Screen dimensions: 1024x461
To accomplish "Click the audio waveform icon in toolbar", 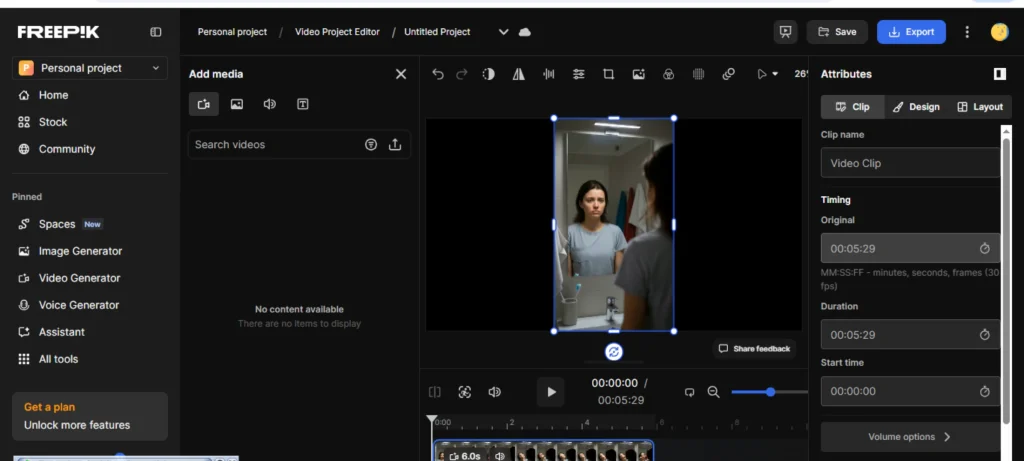I will click(x=548, y=74).
